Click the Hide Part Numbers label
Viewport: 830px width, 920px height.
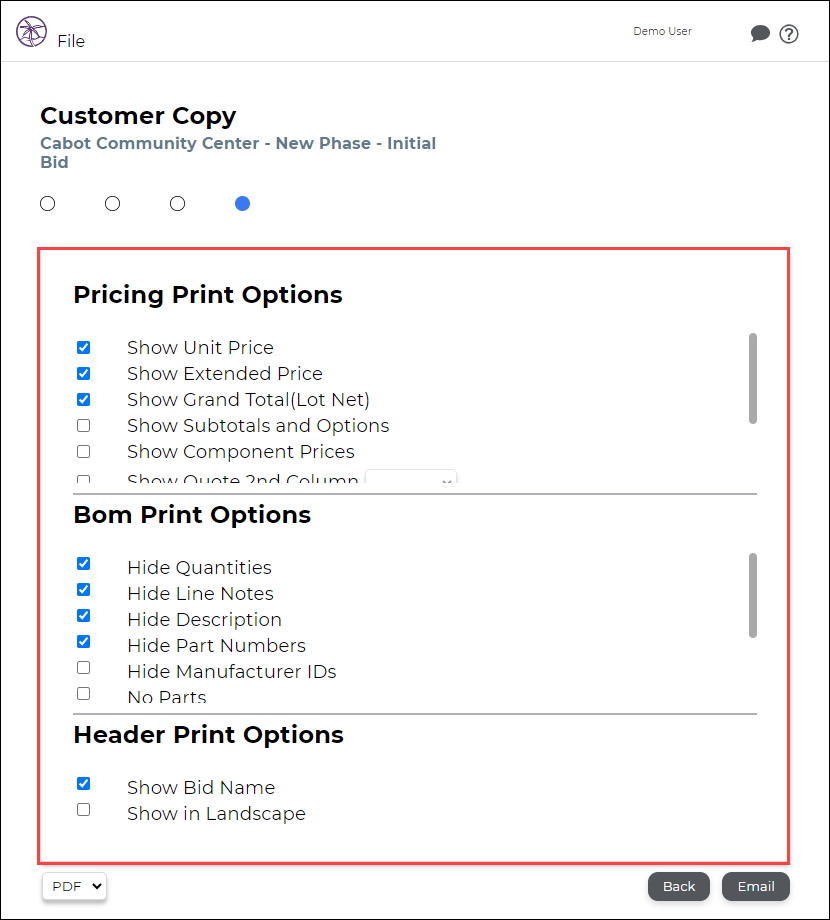(216, 645)
